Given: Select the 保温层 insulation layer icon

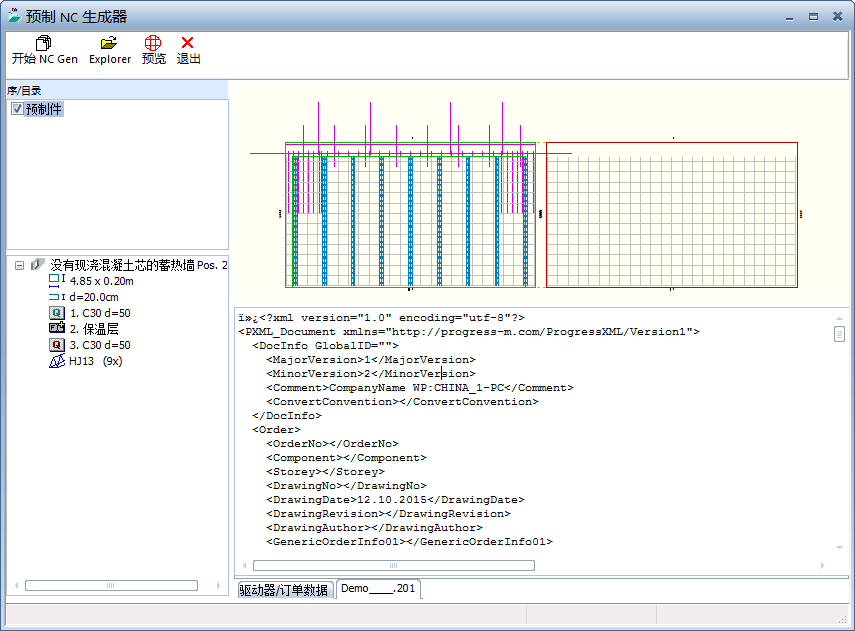Looking at the screenshot, I should 57,328.
